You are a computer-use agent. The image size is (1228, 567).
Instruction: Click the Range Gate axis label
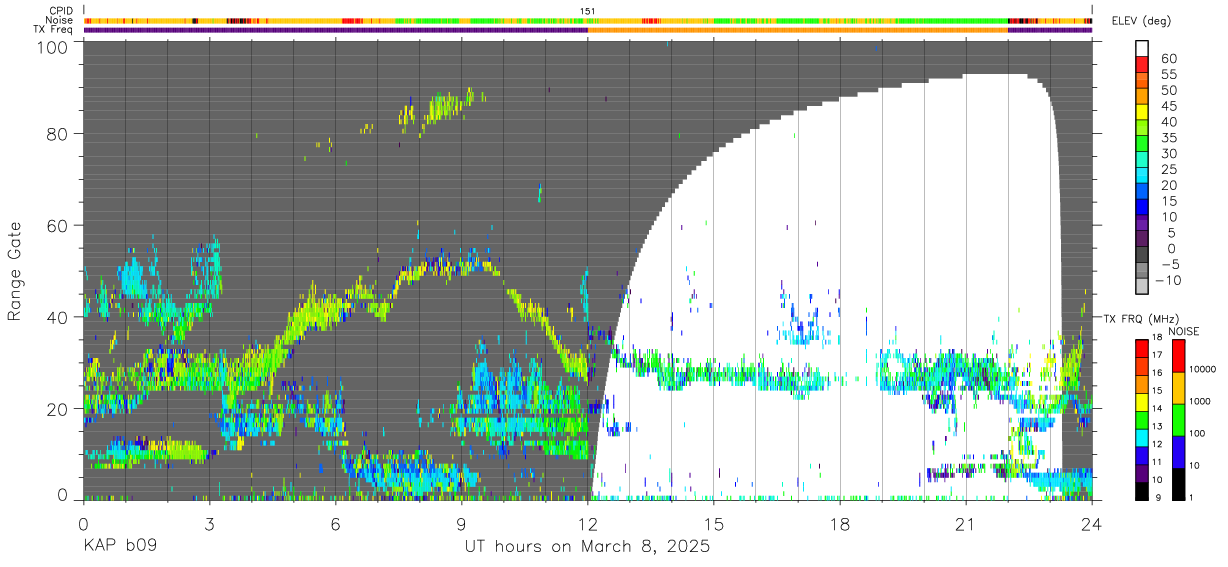pyautogui.click(x=15, y=272)
